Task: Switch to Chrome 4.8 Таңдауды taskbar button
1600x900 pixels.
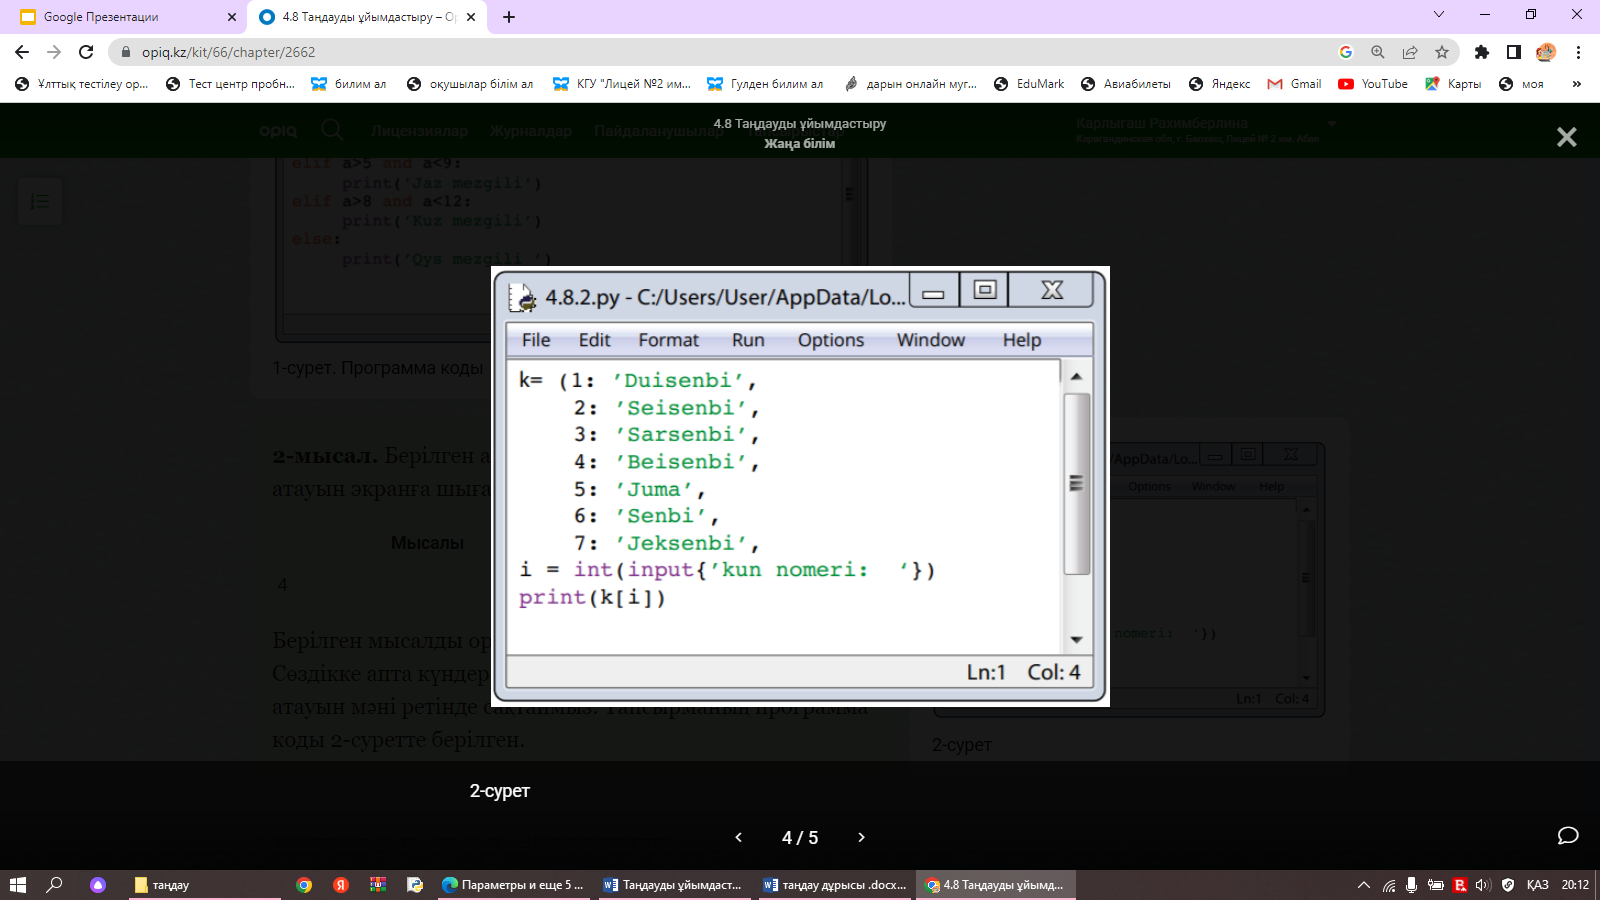Action: click(996, 885)
